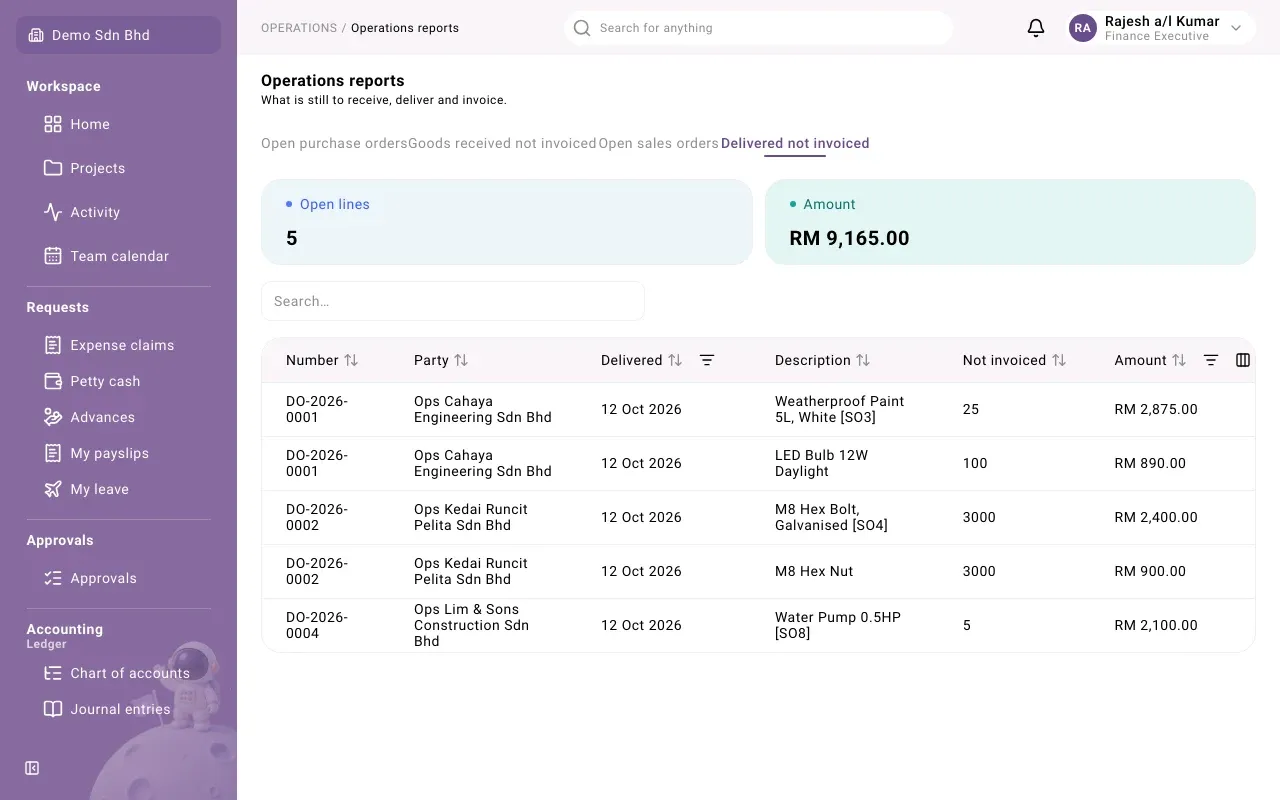Sort by Amount column arrows
This screenshot has height=800, width=1280.
[1179, 360]
